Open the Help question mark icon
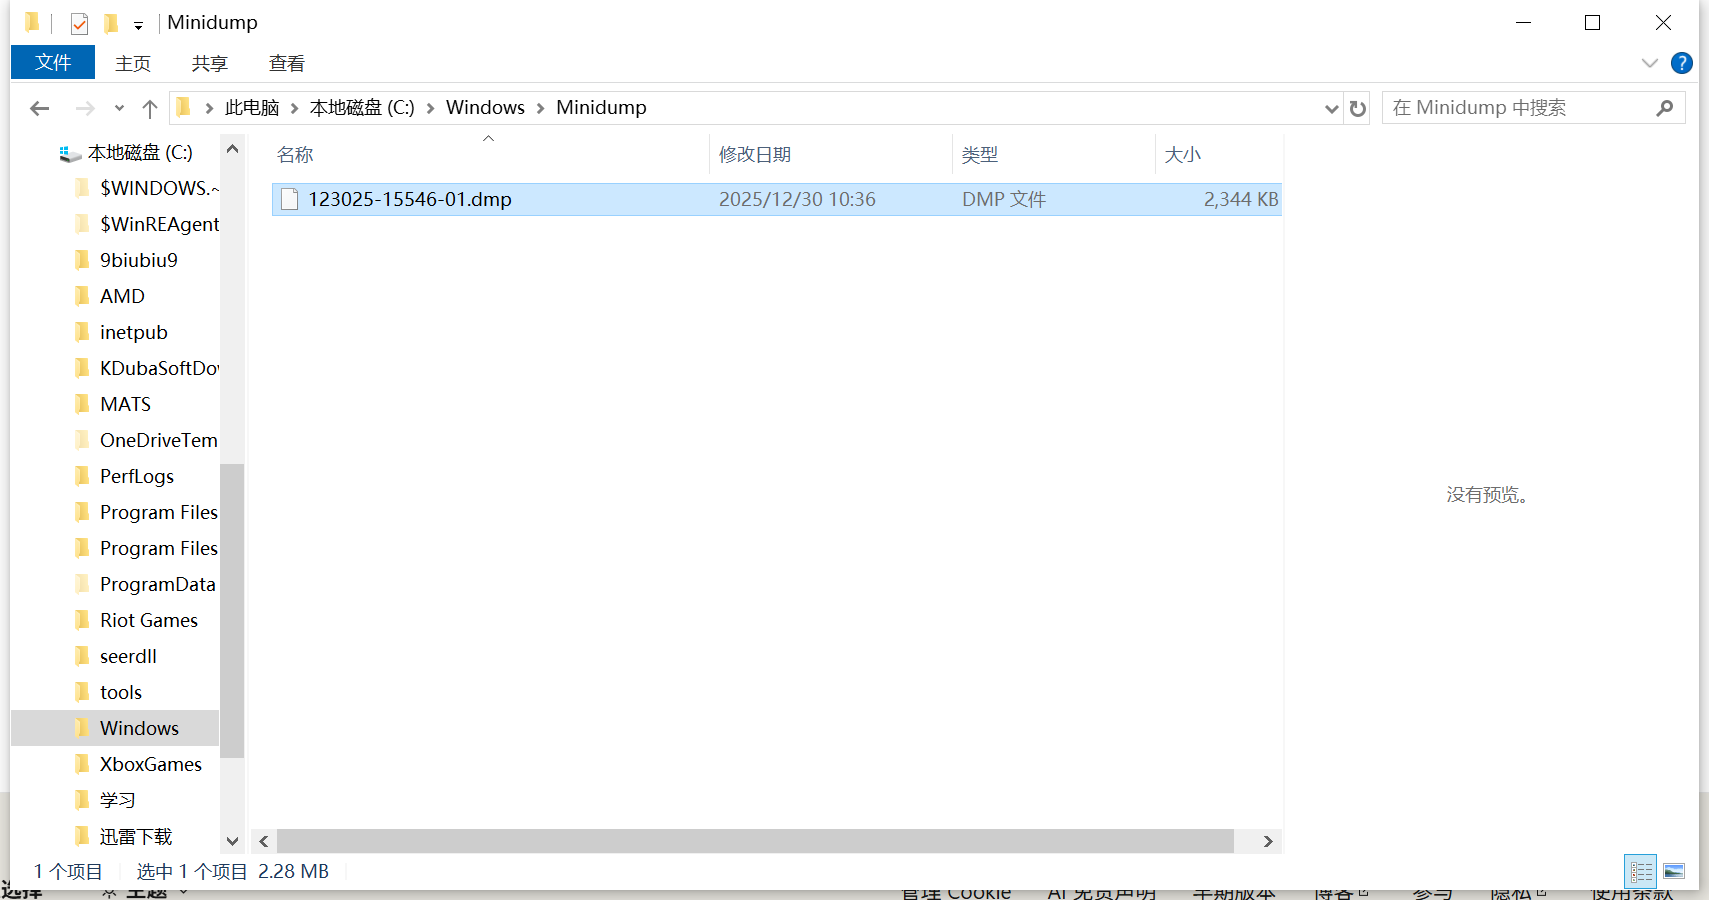The height and width of the screenshot is (900, 1709). pos(1682,63)
